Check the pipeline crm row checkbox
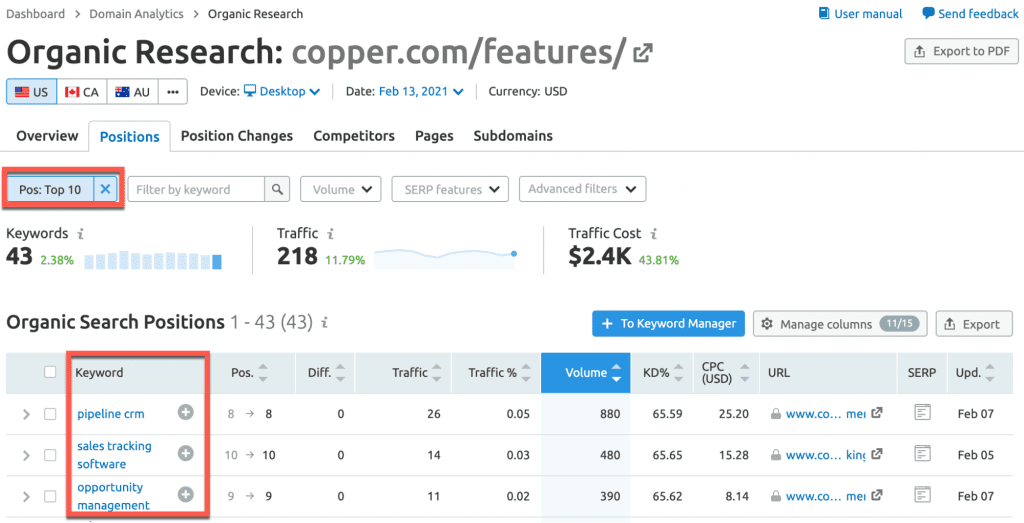 click(51, 414)
